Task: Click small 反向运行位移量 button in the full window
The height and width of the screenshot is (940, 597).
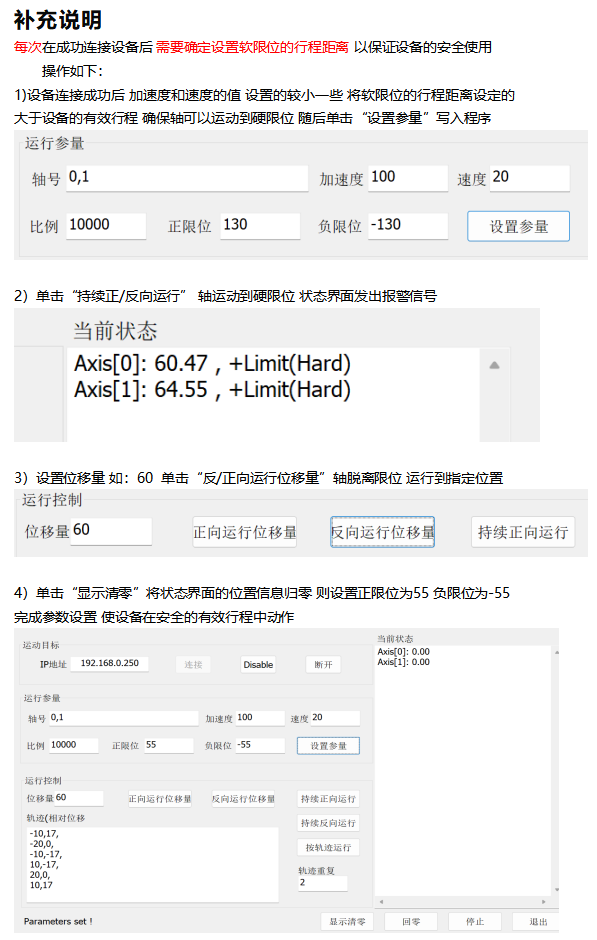Action: tap(243, 799)
